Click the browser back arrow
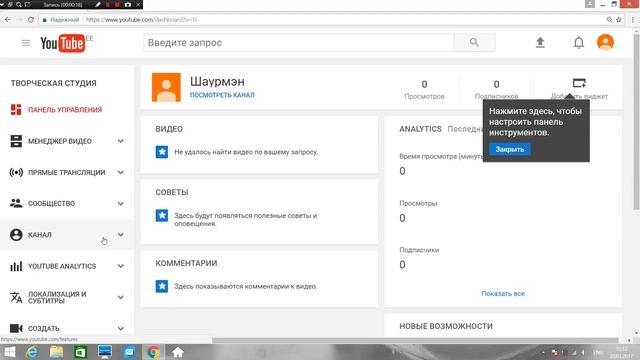This screenshot has height=360, width=640. 8,20
